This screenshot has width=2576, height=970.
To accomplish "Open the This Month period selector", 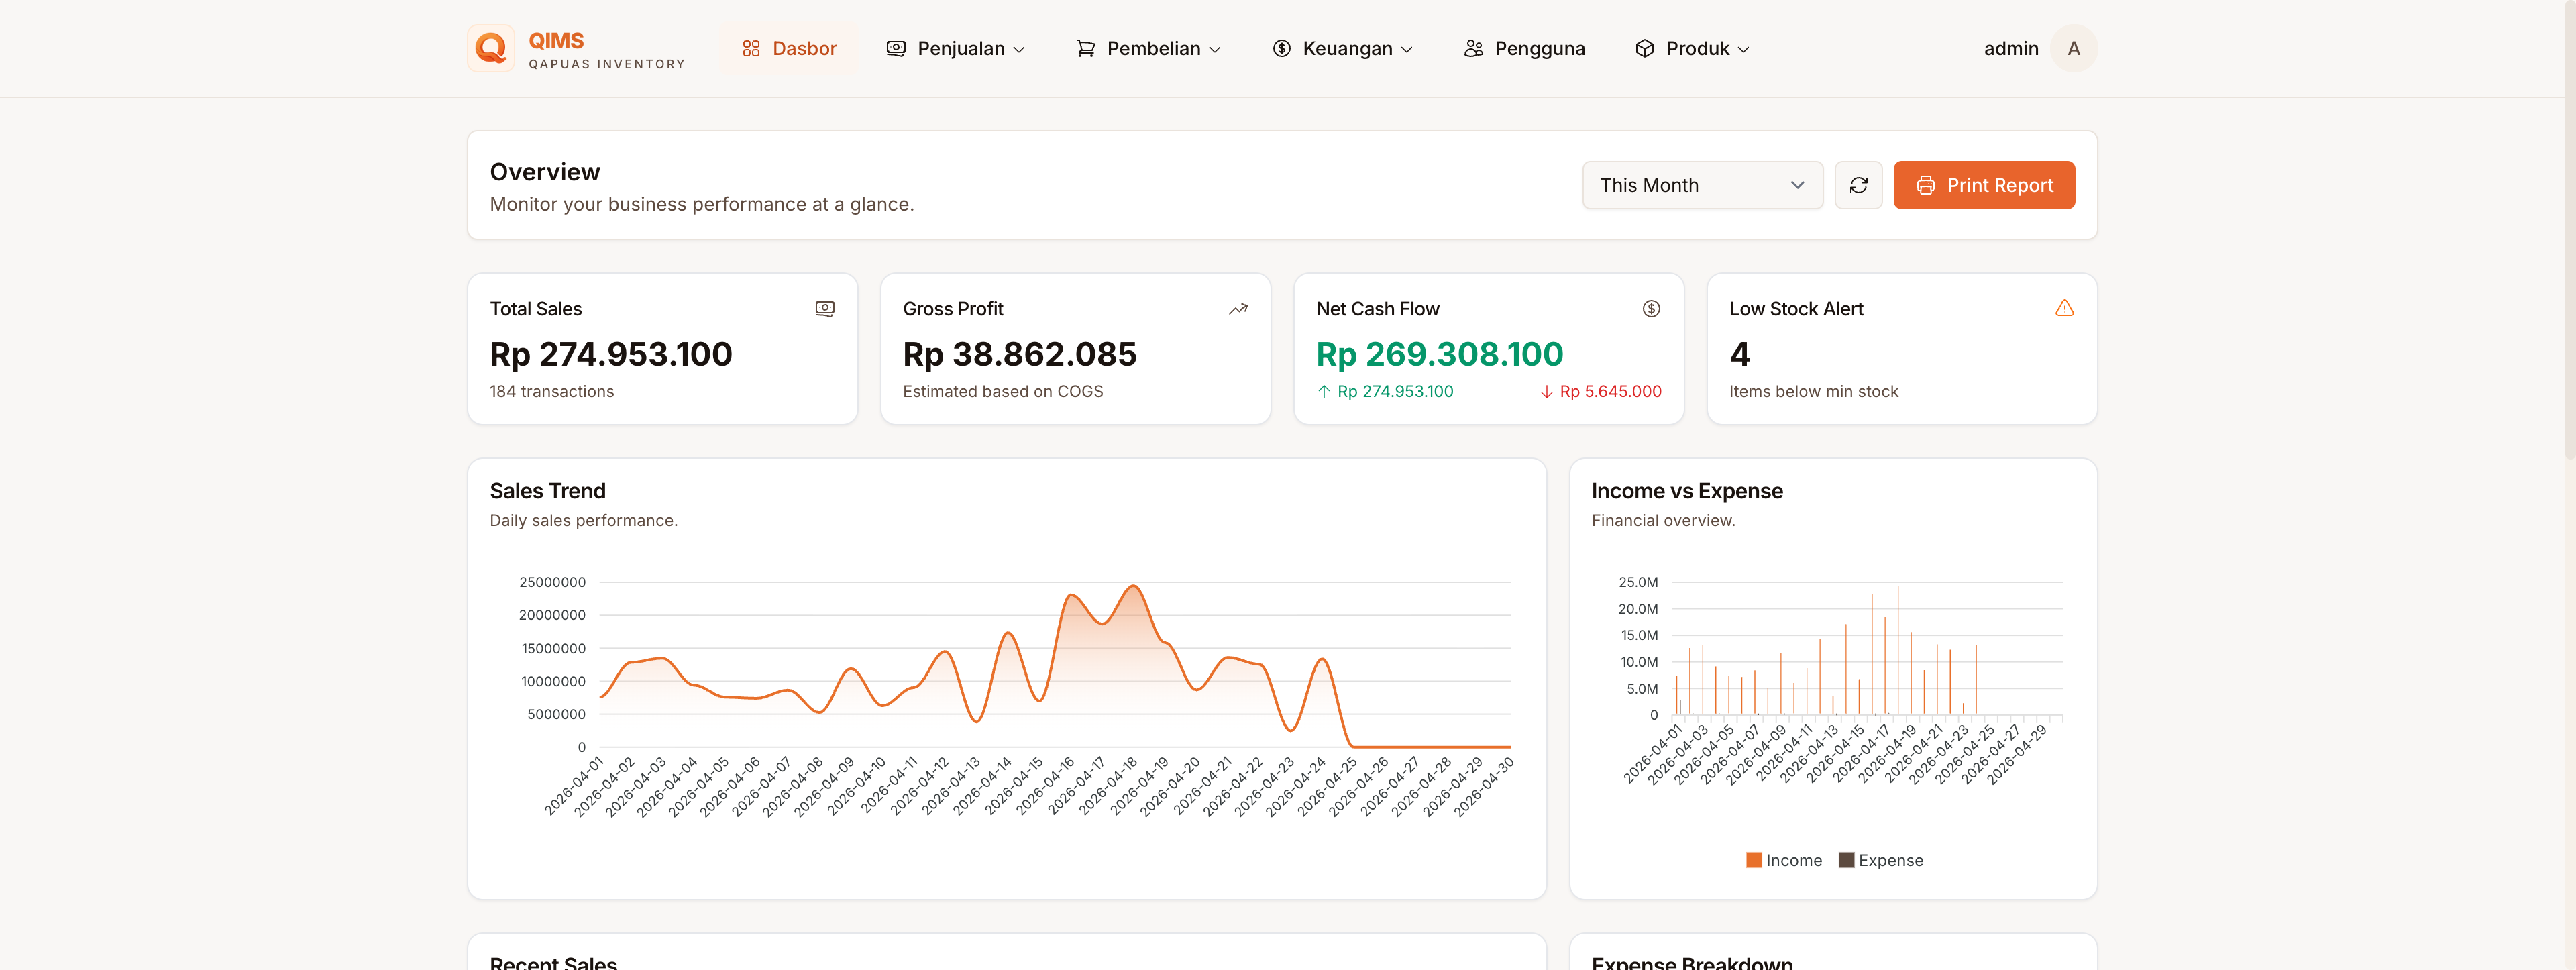I will [1702, 185].
